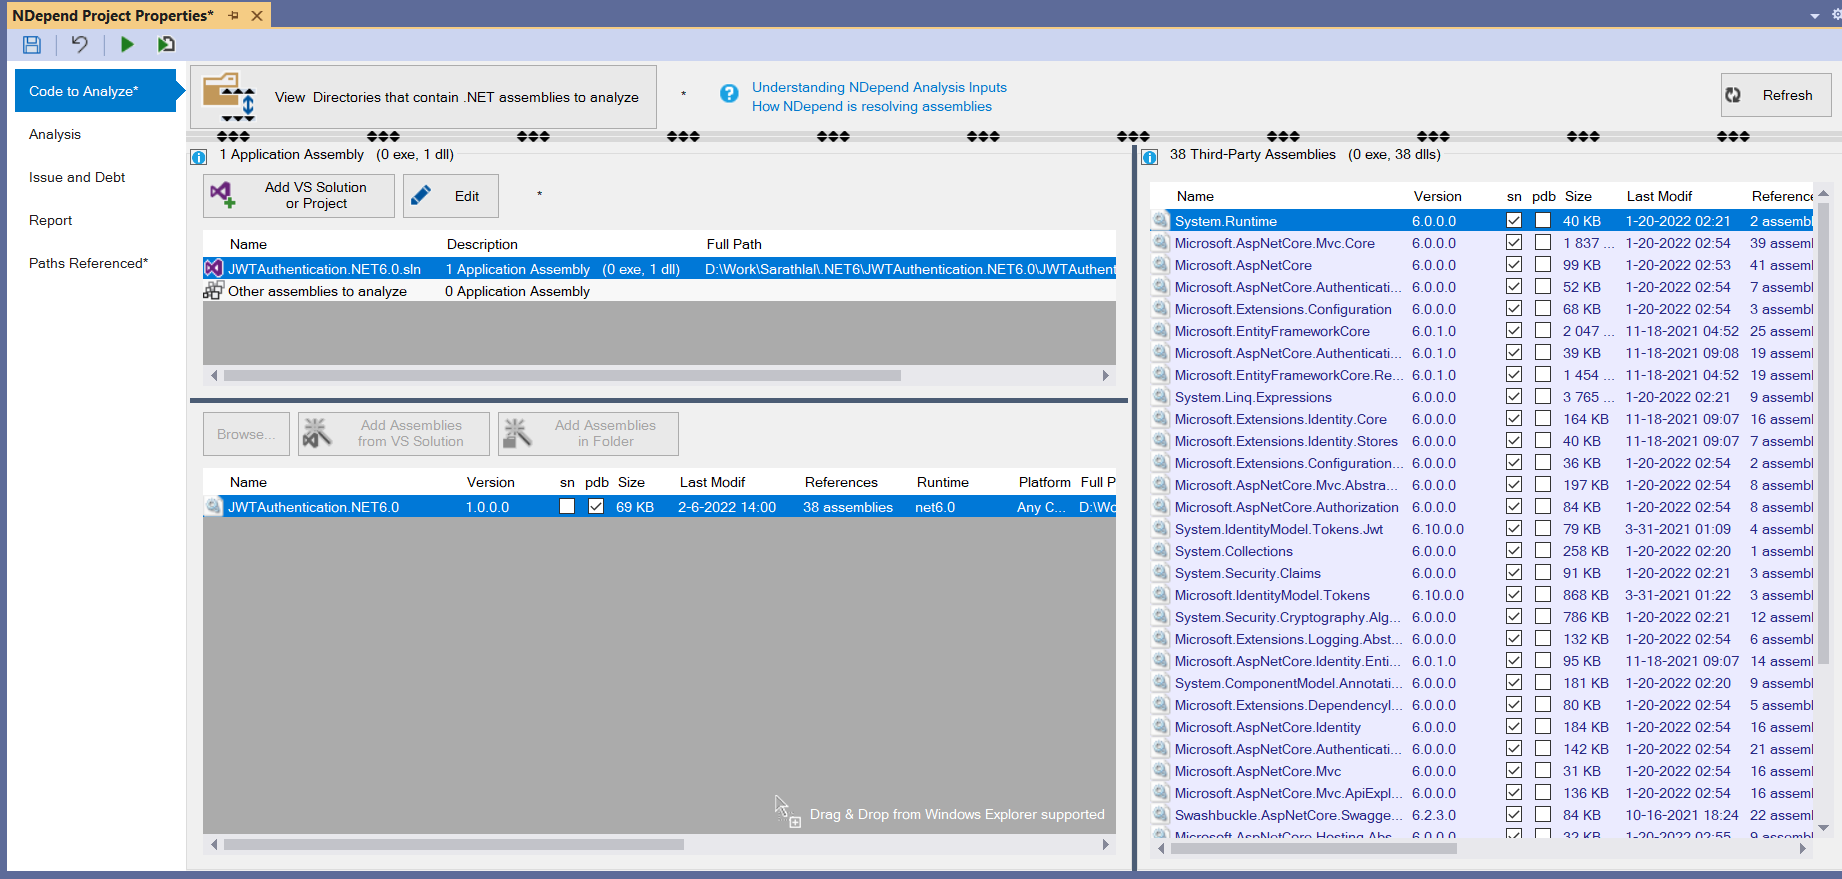Toggle sn checkbox for Swashbuckle.AspNetCore.Swagge...
The width and height of the screenshot is (1842, 879).
[1514, 814]
